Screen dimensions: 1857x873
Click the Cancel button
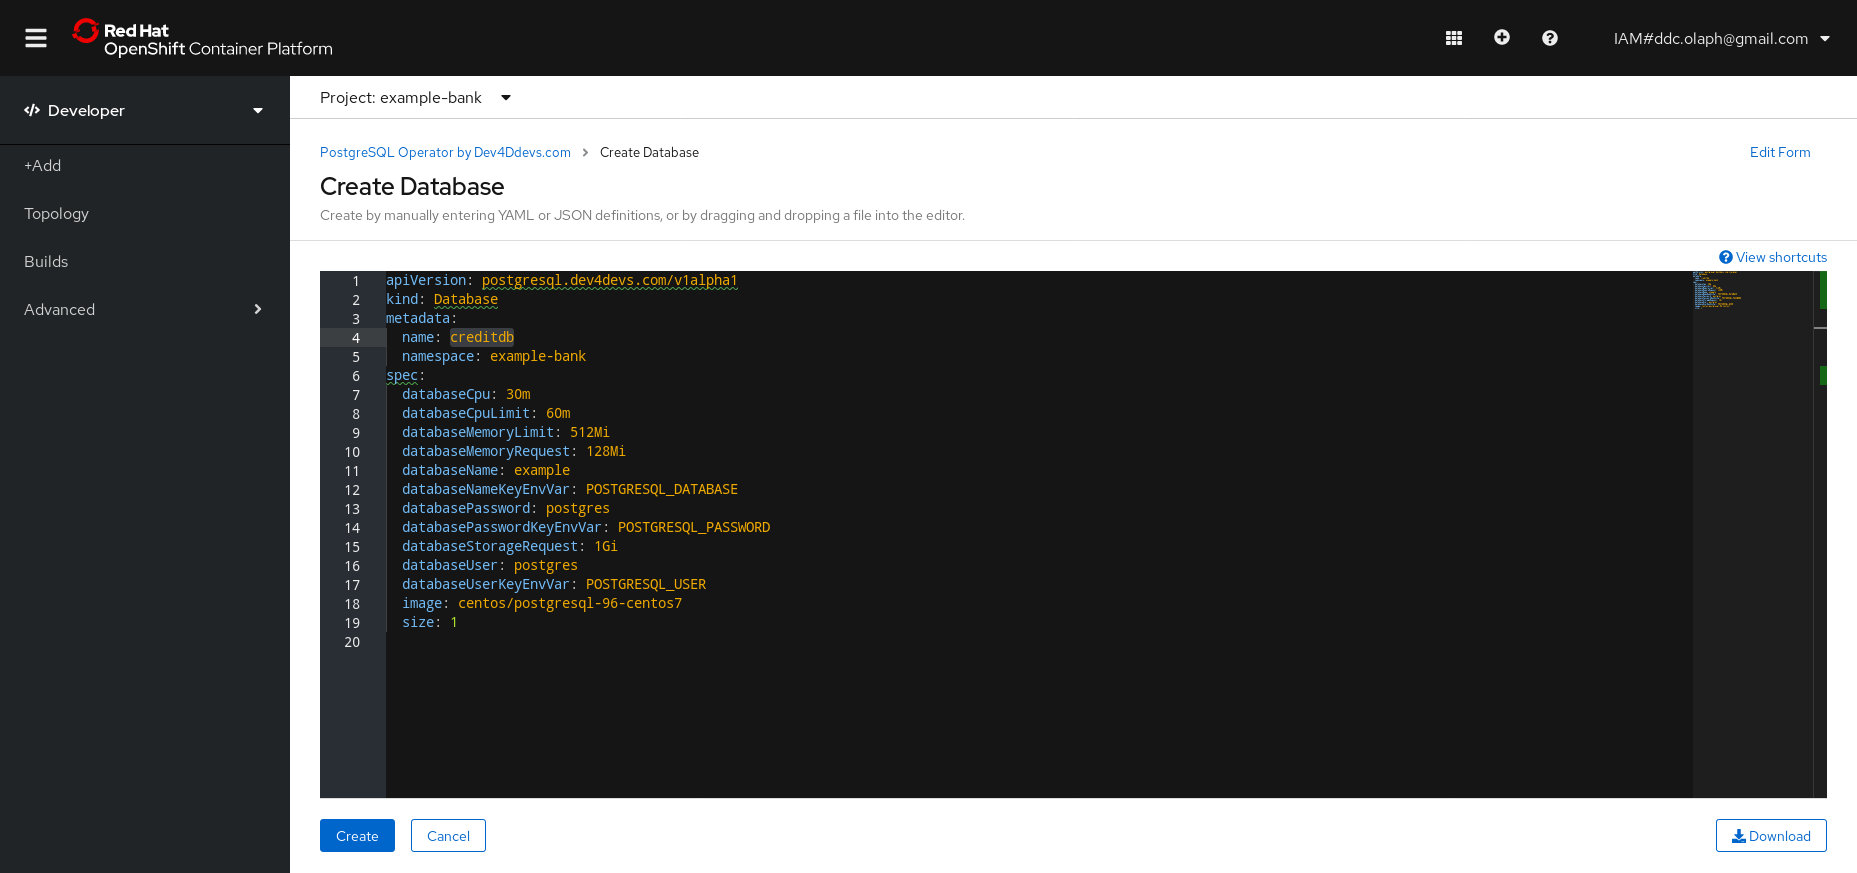[x=448, y=836]
